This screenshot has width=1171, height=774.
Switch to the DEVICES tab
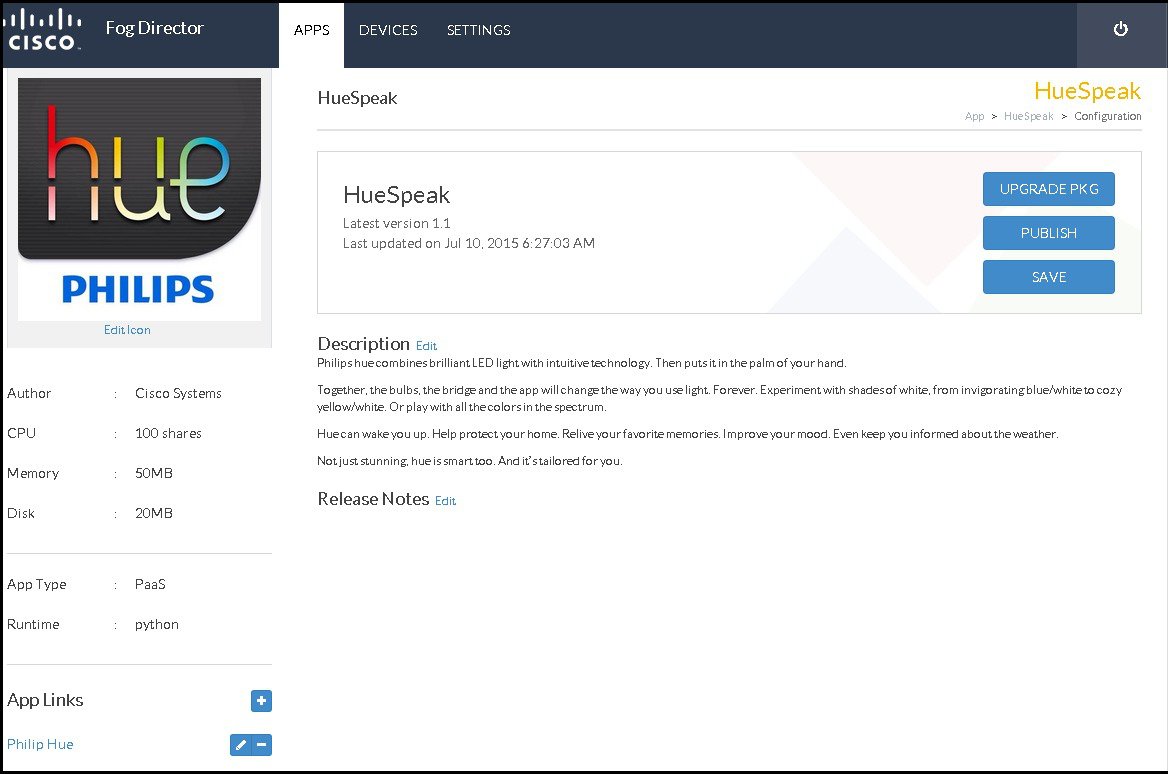pos(389,31)
